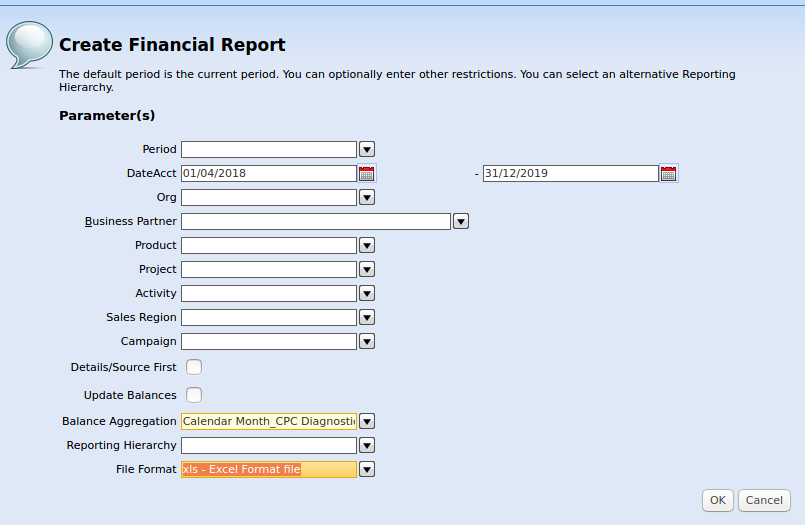
Task: Focus the Business Partner input field
Action: coord(316,222)
